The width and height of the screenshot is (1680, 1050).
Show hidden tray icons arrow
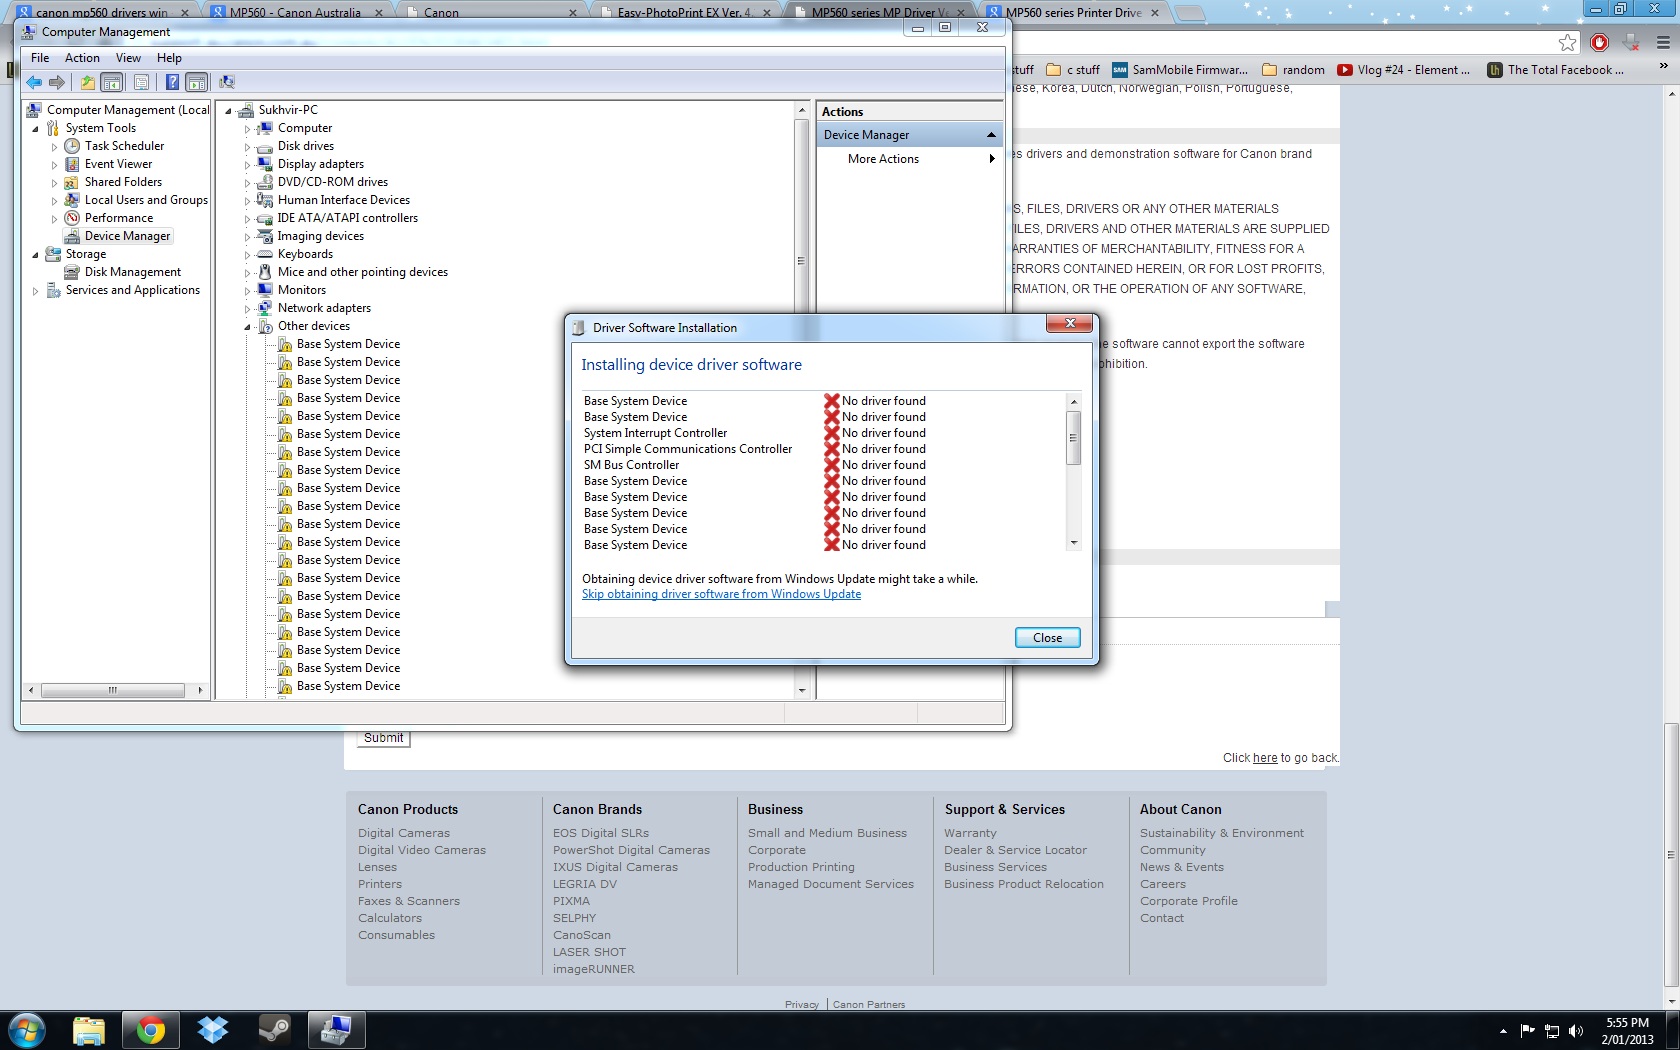(1503, 1031)
